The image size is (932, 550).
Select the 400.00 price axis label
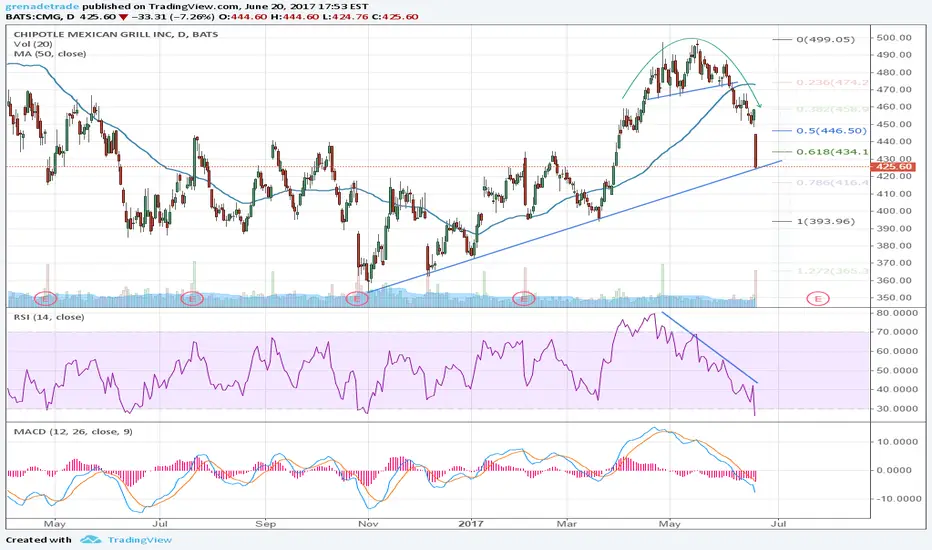[x=894, y=211]
